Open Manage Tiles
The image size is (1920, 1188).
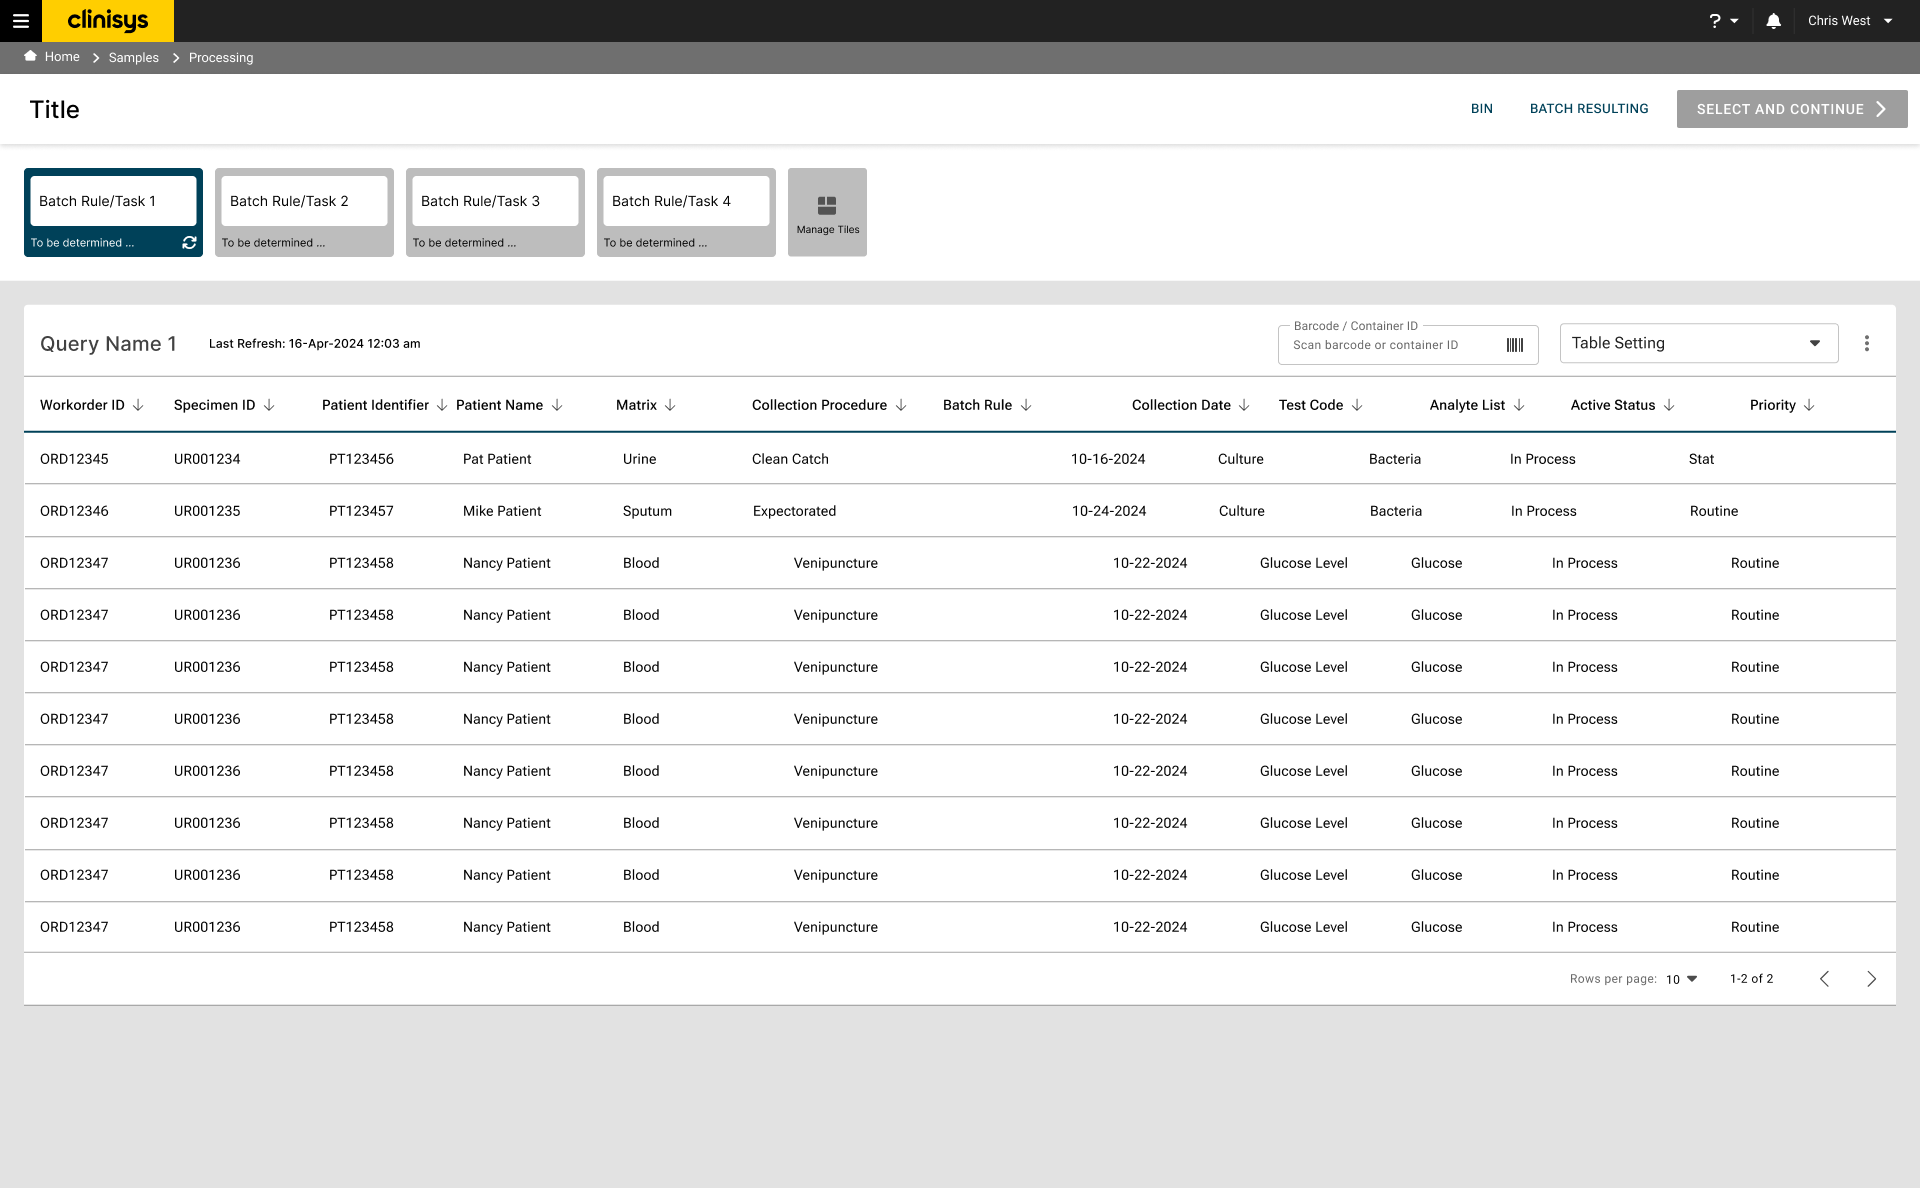click(827, 212)
